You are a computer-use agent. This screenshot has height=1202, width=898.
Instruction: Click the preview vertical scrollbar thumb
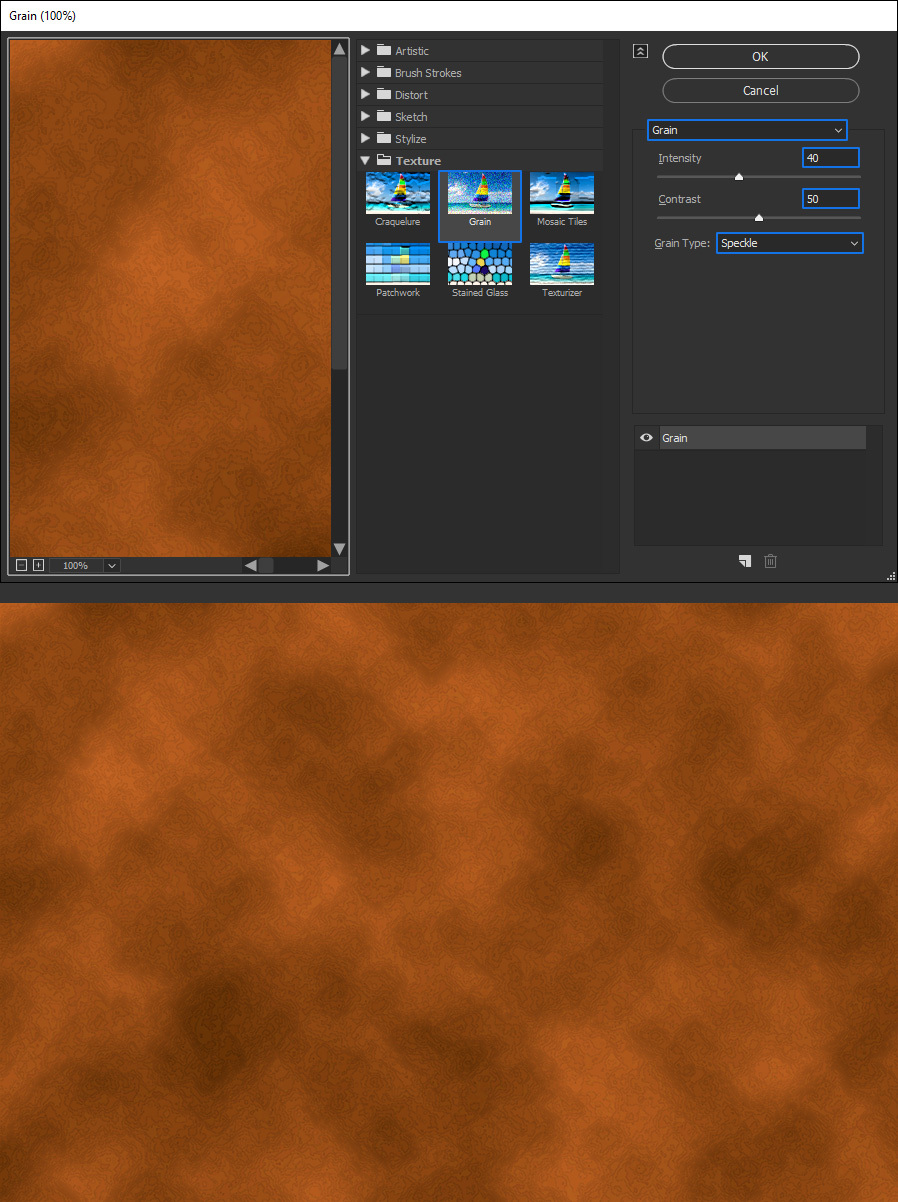click(x=339, y=215)
